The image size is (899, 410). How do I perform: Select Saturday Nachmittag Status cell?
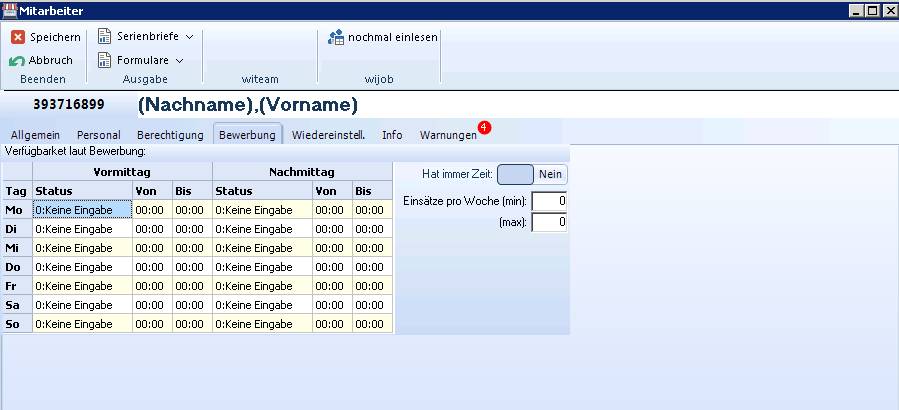[x=263, y=304]
